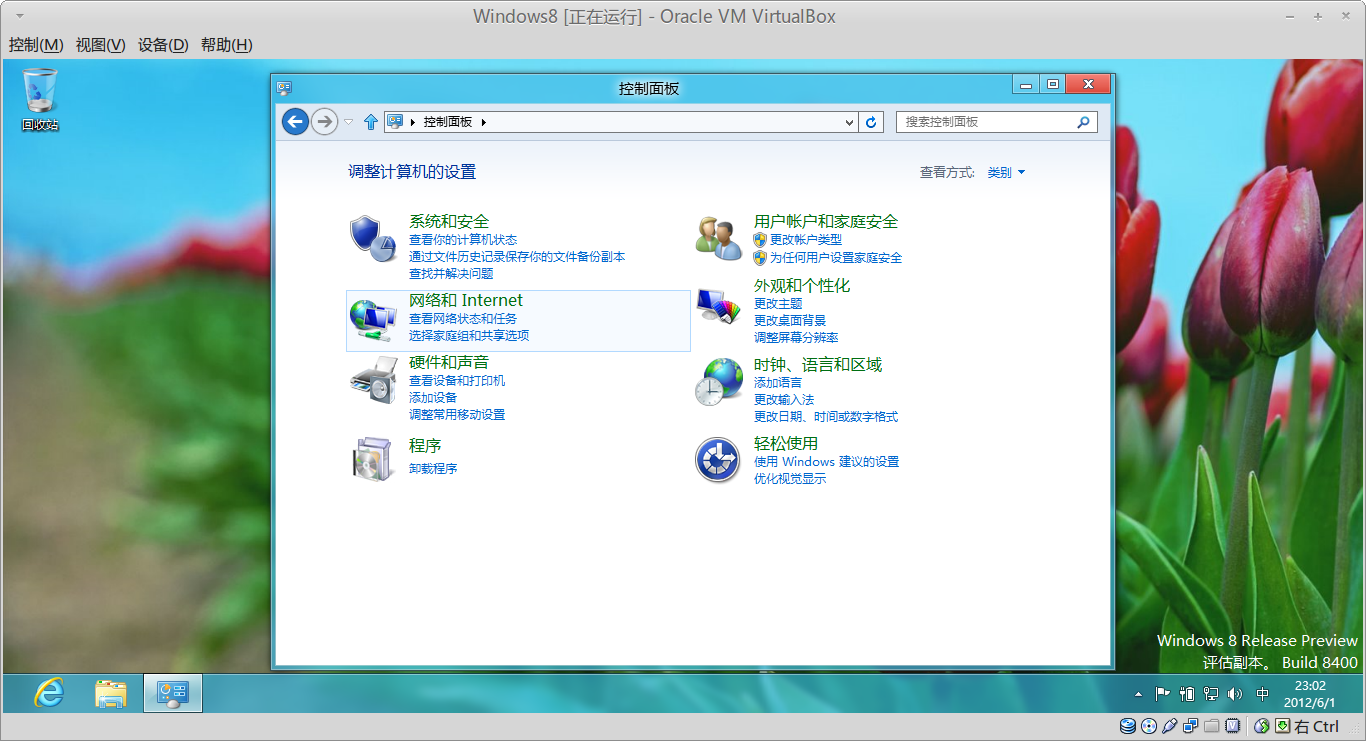Click 查找并解决问题 link
The height and width of the screenshot is (741, 1366).
tap(451, 274)
